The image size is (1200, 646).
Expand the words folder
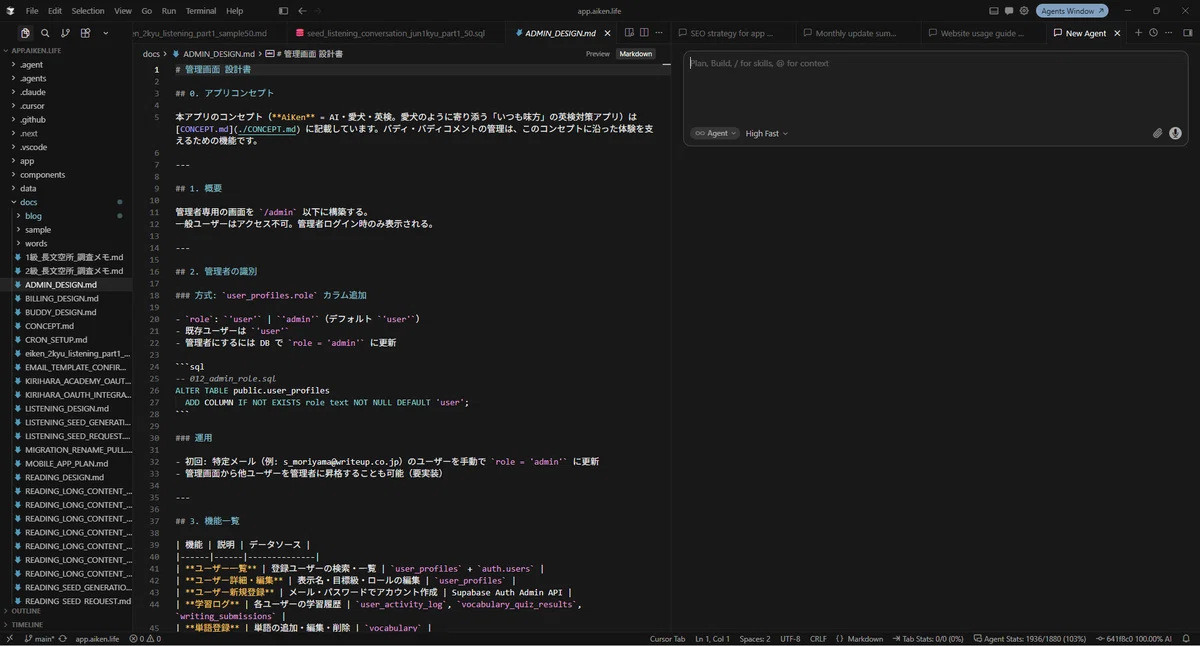[x=66, y=243]
